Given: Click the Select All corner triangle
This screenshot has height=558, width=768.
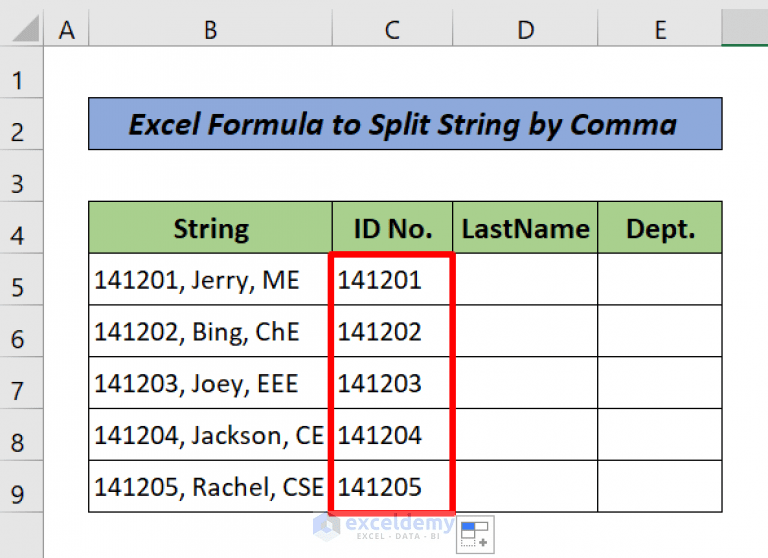Looking at the screenshot, I should tap(25, 29).
